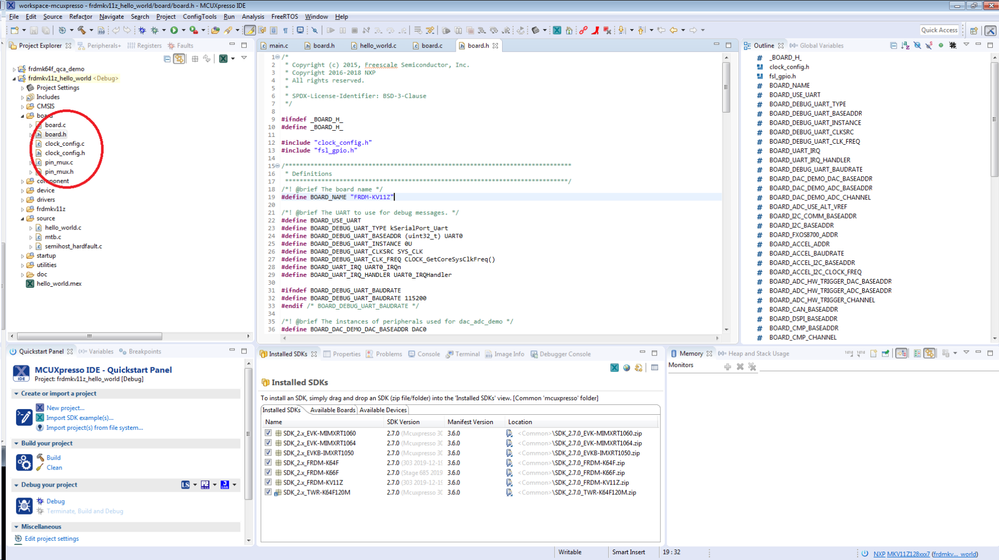Collapse the source folder tree node
This screenshot has width=999, height=560.
point(23,218)
